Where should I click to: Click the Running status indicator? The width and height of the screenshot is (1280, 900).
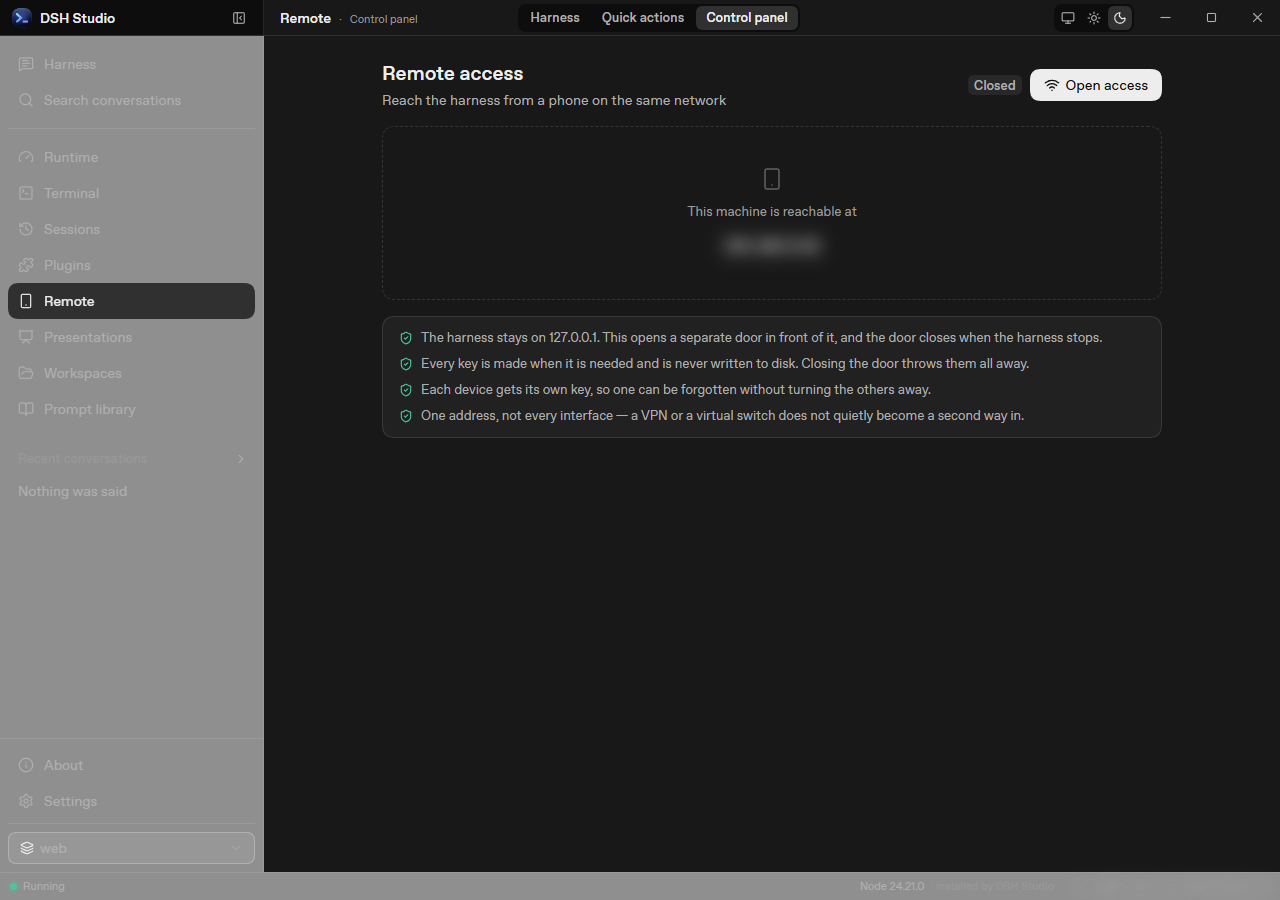pos(37,886)
